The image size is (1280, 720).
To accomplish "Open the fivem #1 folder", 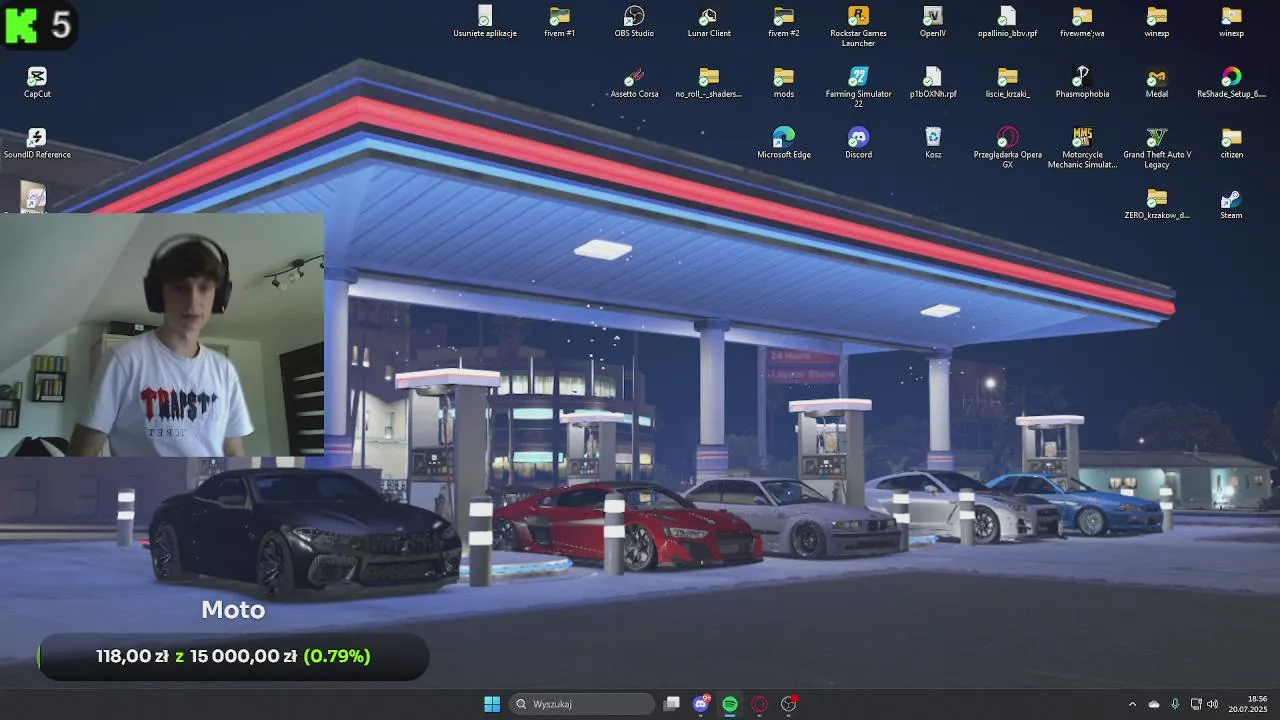I will pos(559,22).
